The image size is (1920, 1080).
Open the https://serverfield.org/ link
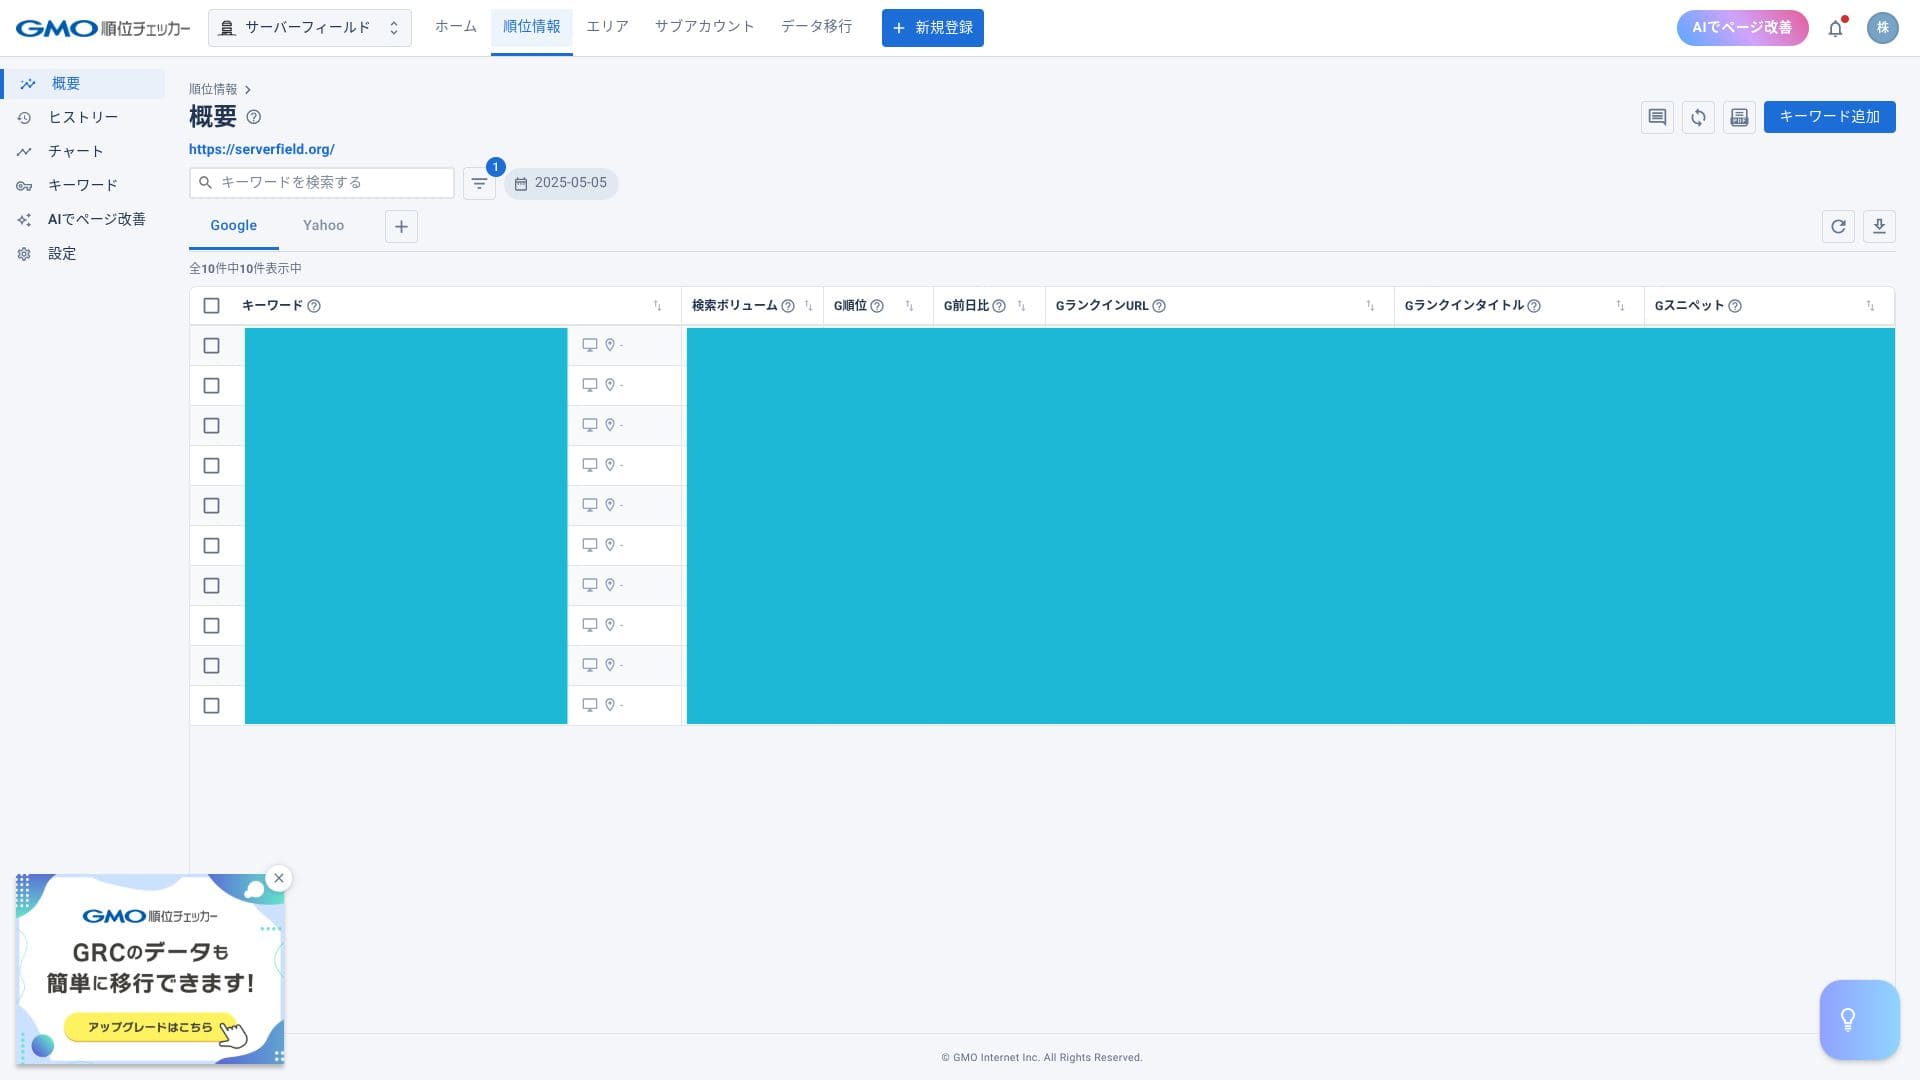[262, 149]
